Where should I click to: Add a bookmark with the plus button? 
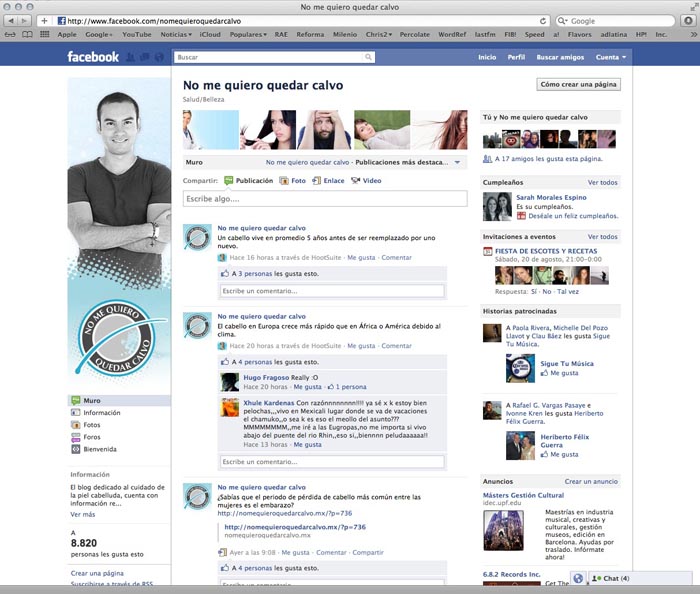[x=44, y=21]
